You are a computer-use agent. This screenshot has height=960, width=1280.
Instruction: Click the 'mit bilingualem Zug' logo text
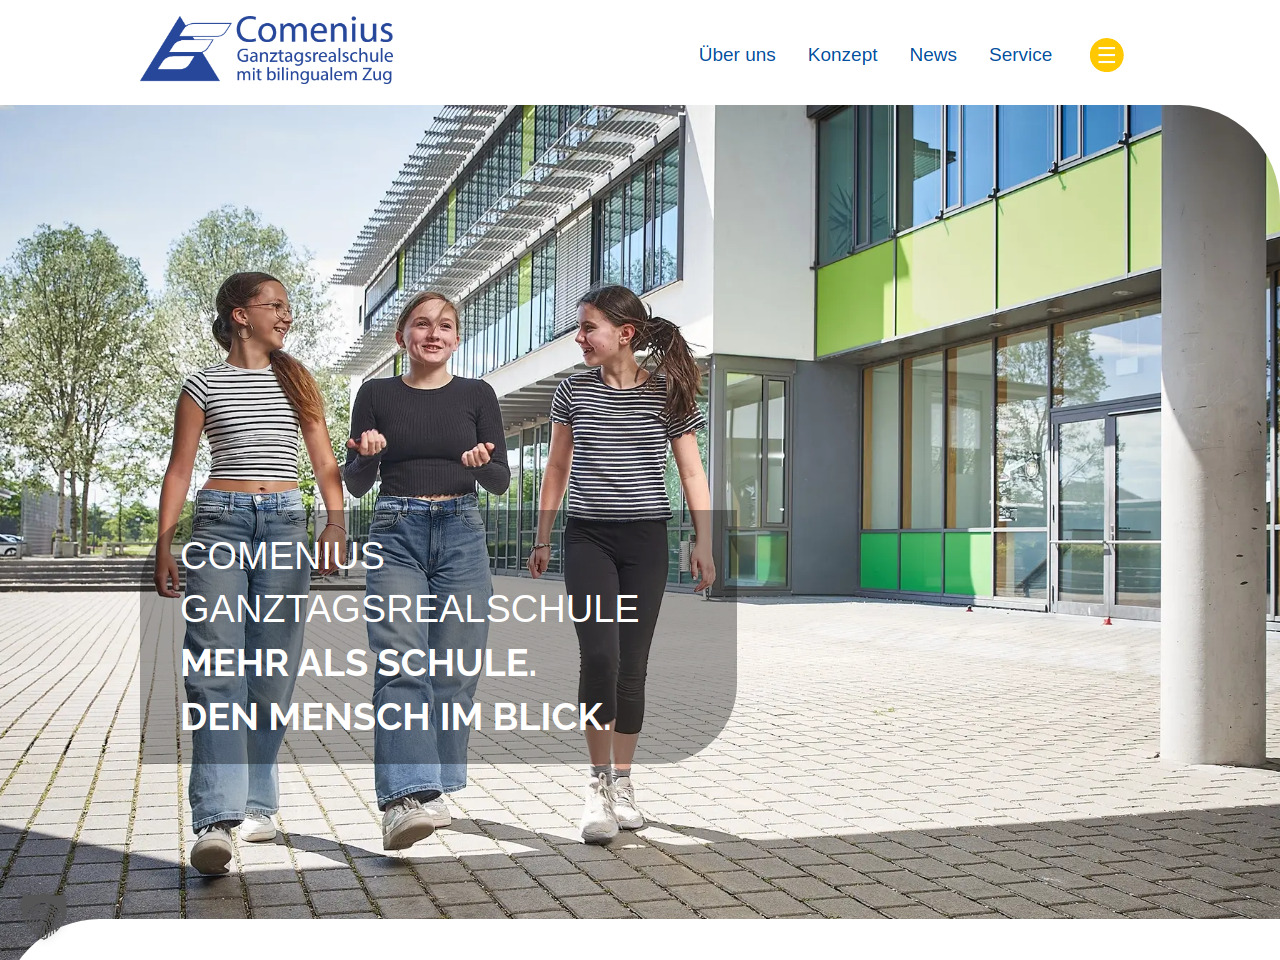pos(314,75)
